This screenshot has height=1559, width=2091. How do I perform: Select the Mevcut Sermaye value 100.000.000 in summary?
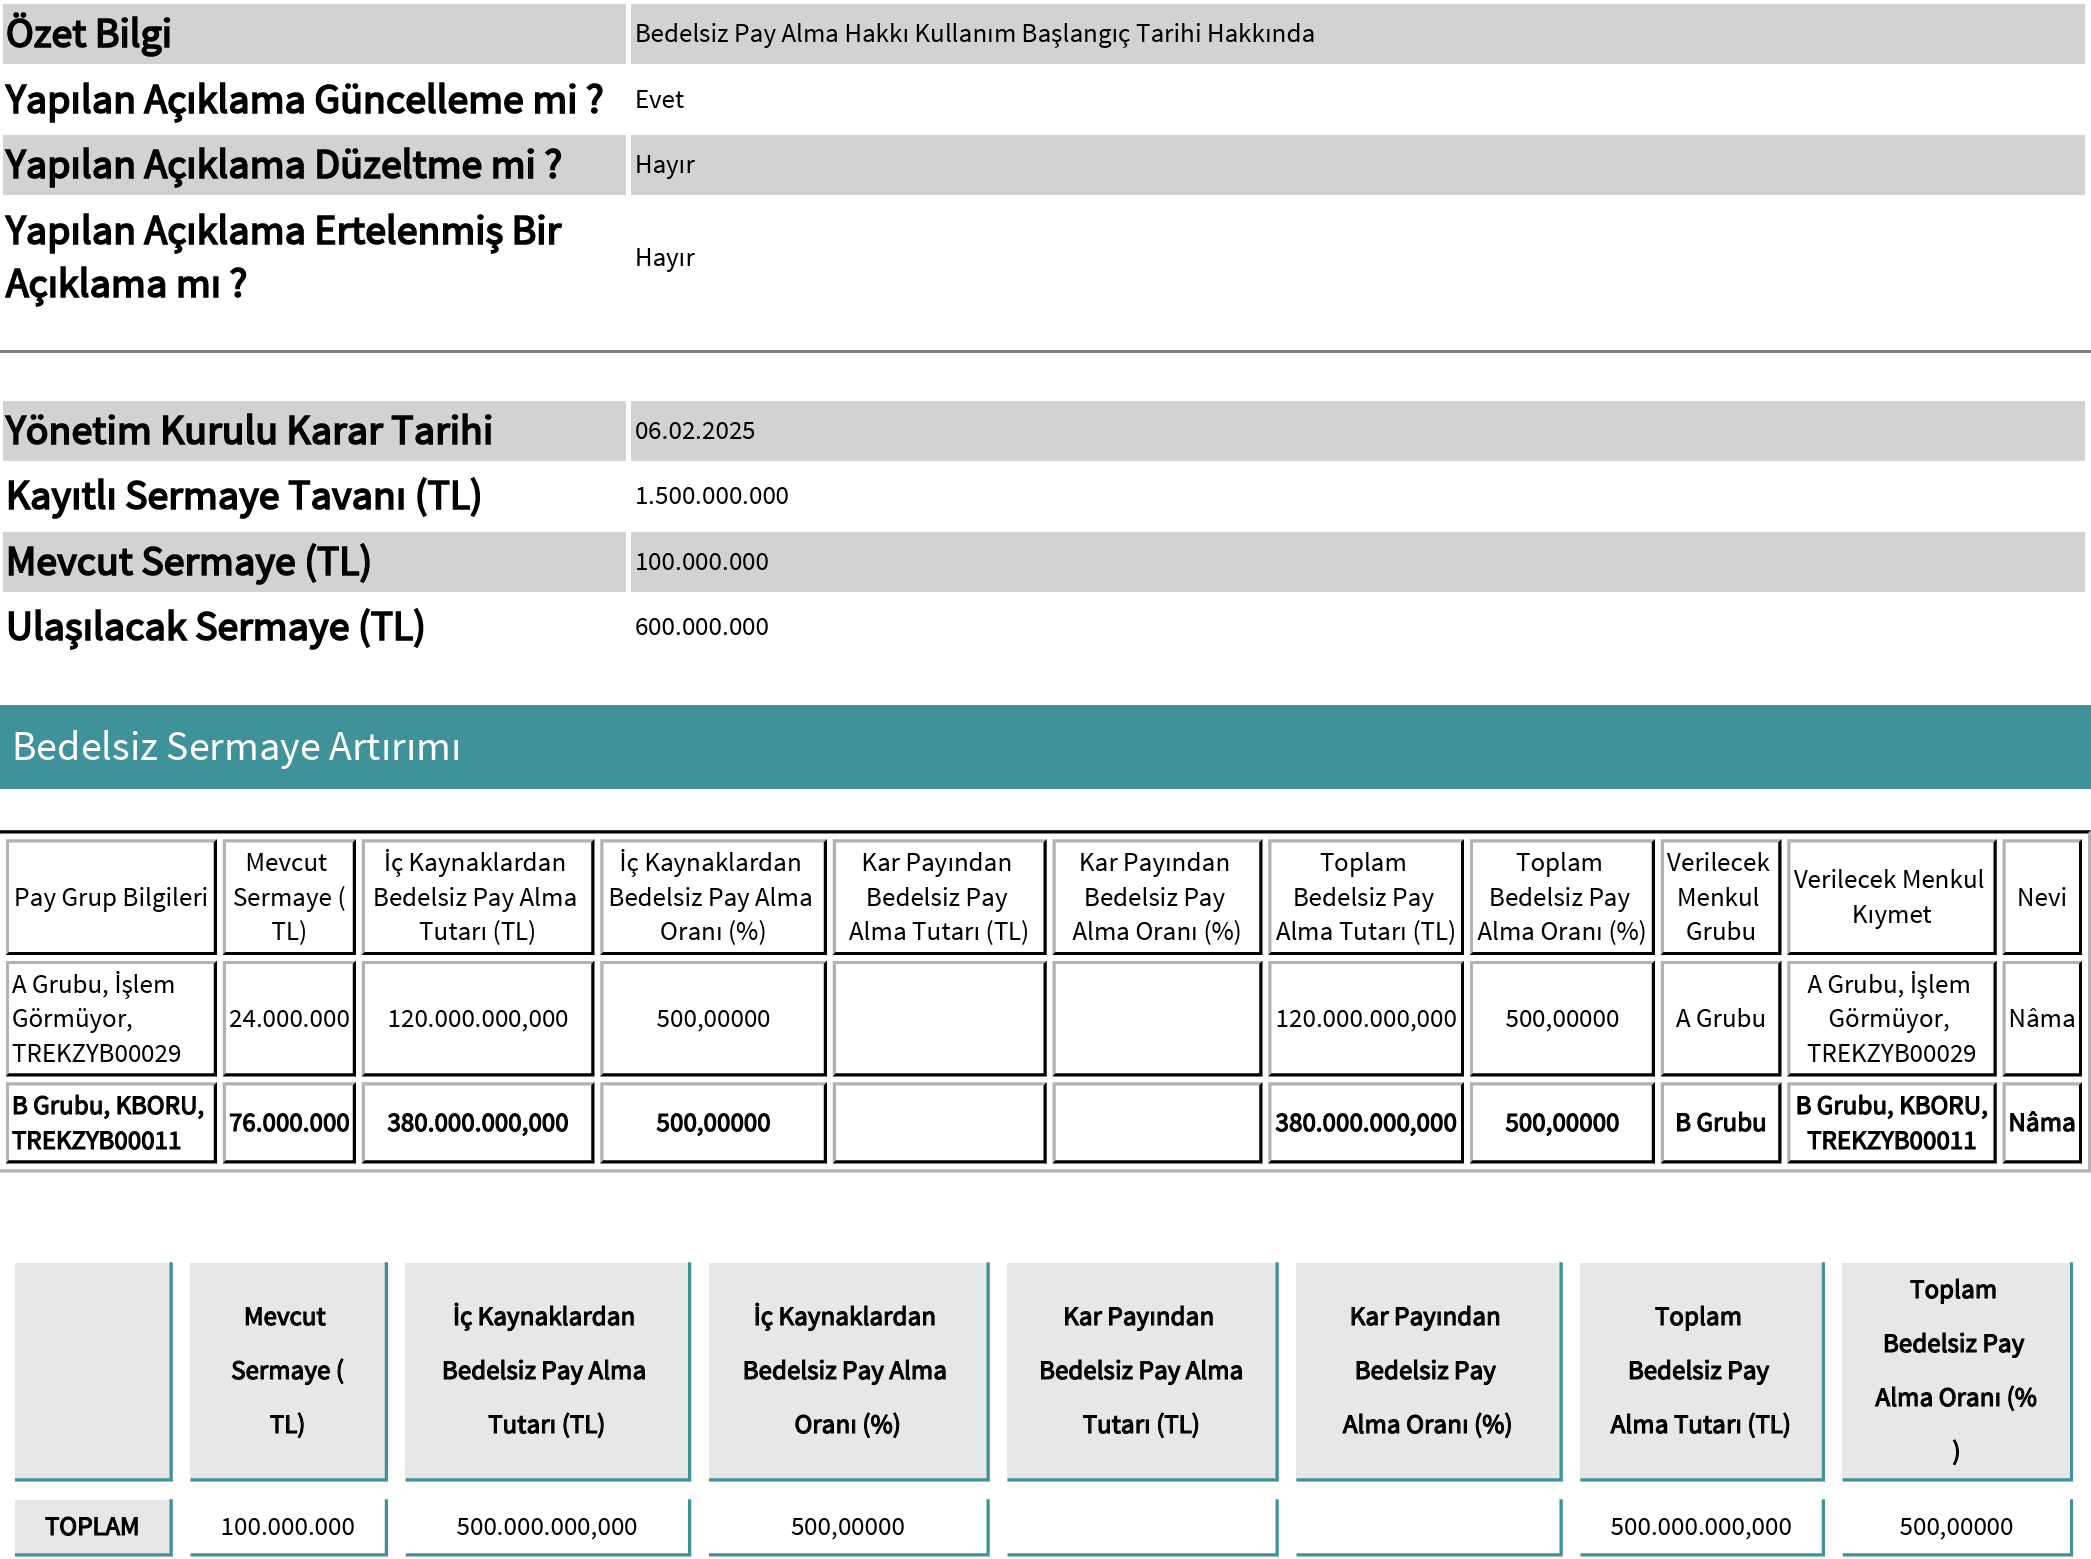(x=702, y=562)
